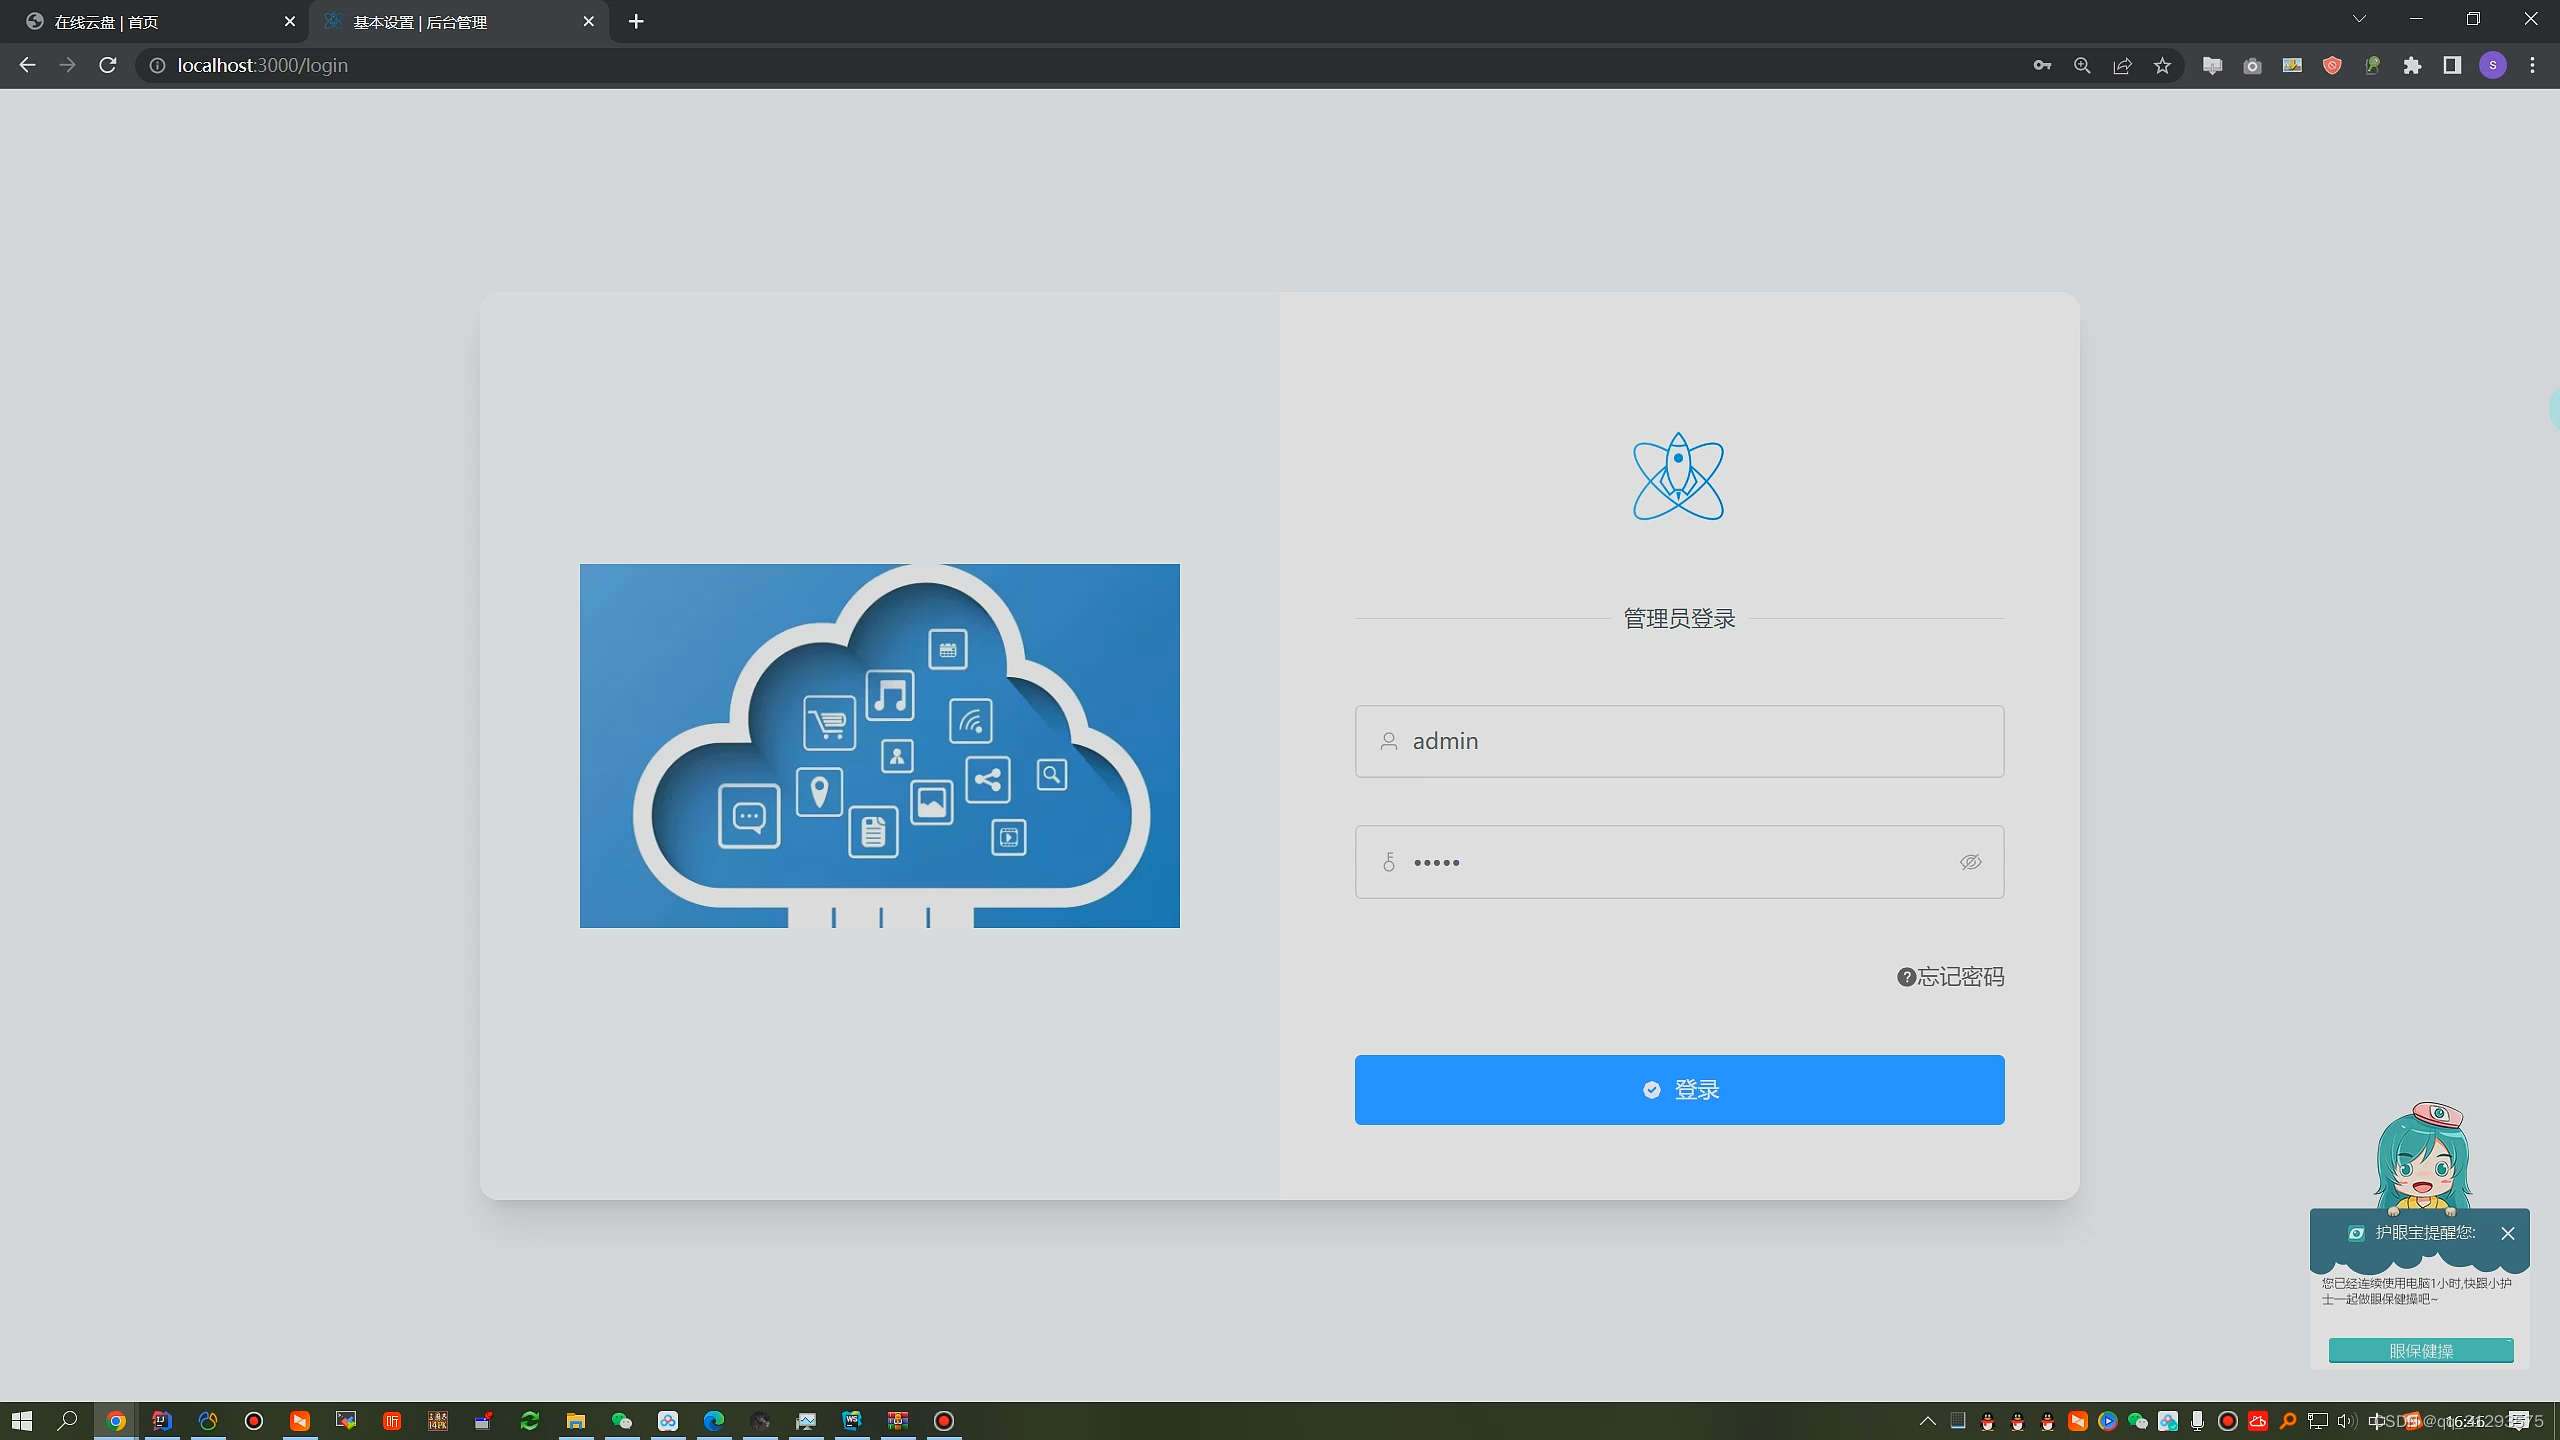Image resolution: width=2560 pixels, height=1440 pixels.
Task: Click the 登录 login button
Action: click(1678, 1089)
